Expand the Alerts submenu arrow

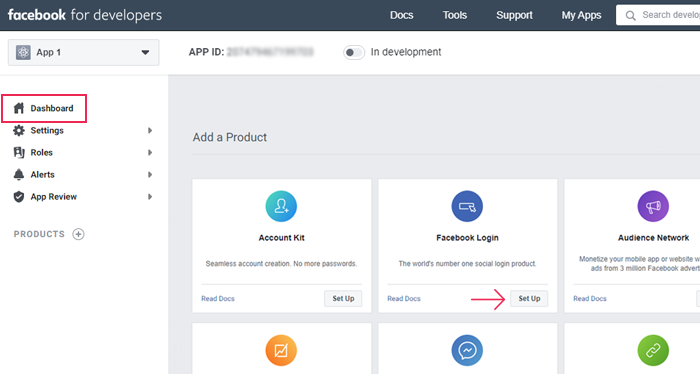coord(150,175)
